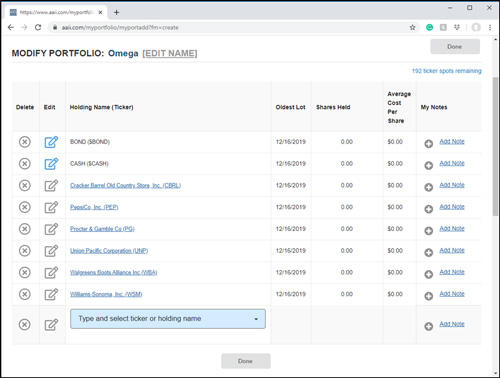
Task: Click plus icon for Union Pacific note
Action: click(x=429, y=253)
